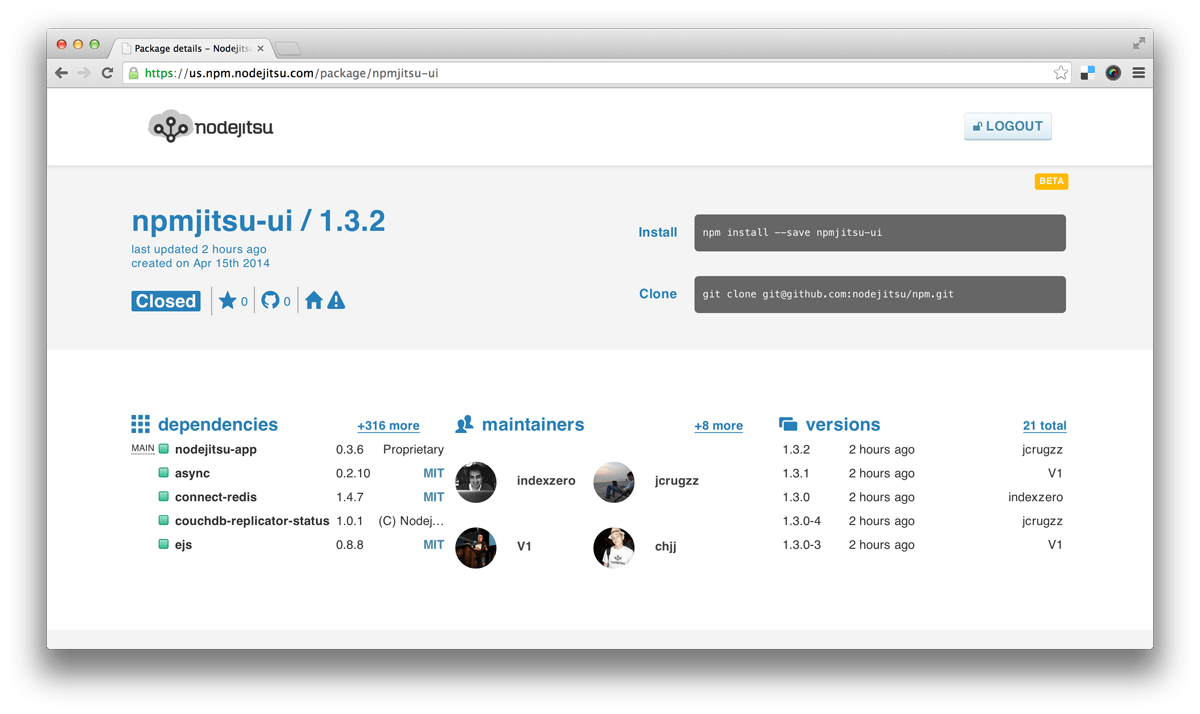Select version 1.3.2 in versions list

[x=796, y=450]
